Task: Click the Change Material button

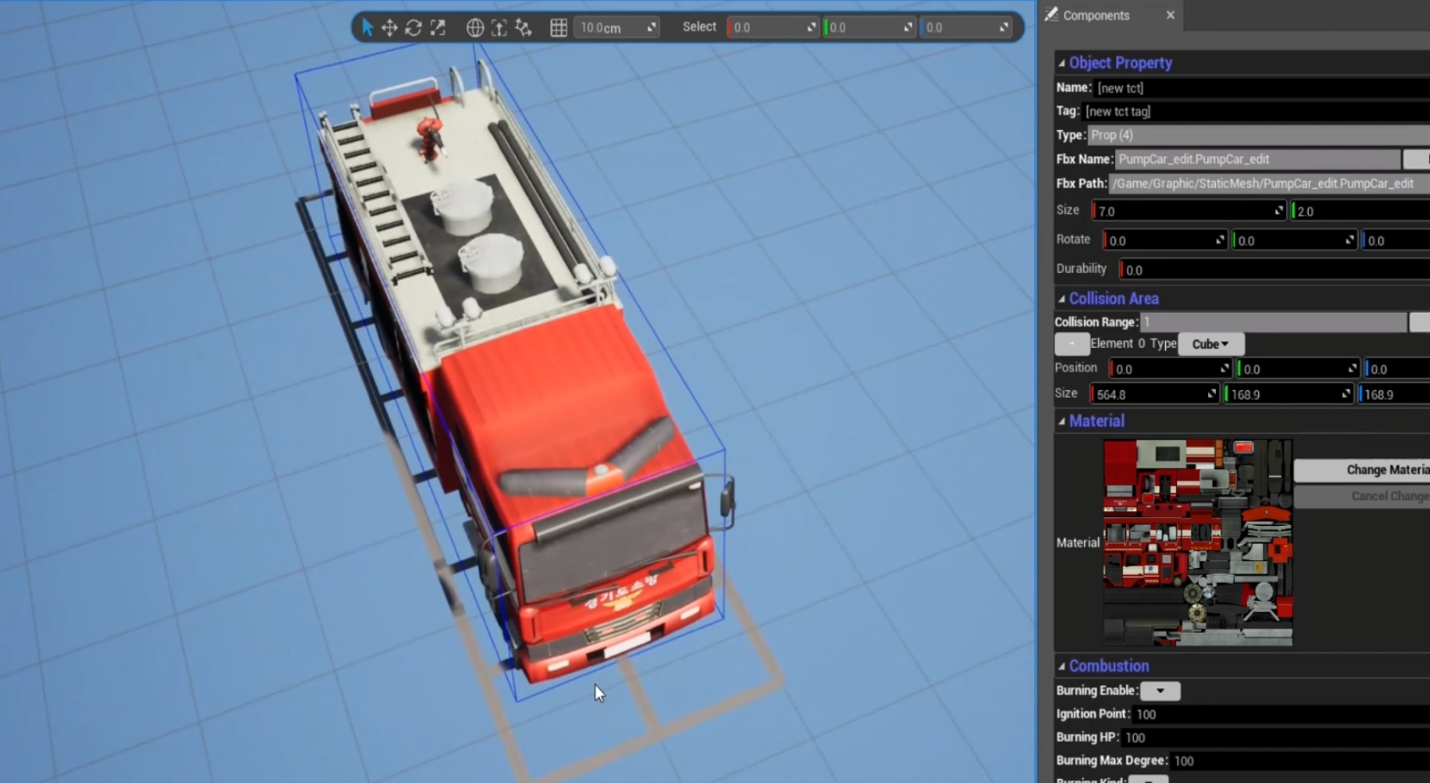Action: point(1362,470)
